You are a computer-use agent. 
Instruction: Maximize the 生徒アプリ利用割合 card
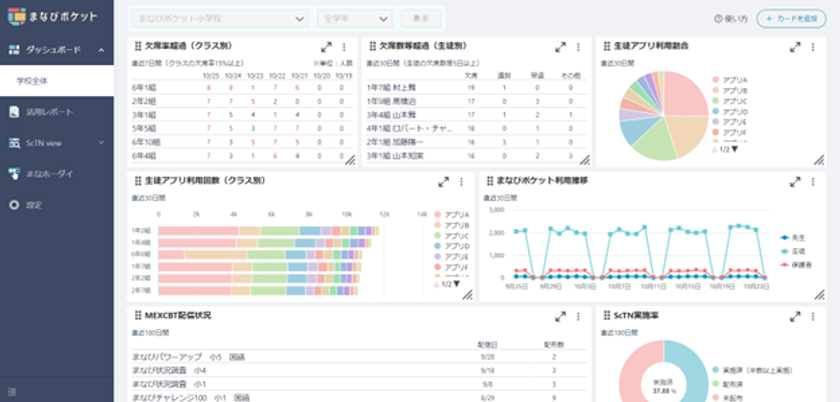pyautogui.click(x=795, y=47)
